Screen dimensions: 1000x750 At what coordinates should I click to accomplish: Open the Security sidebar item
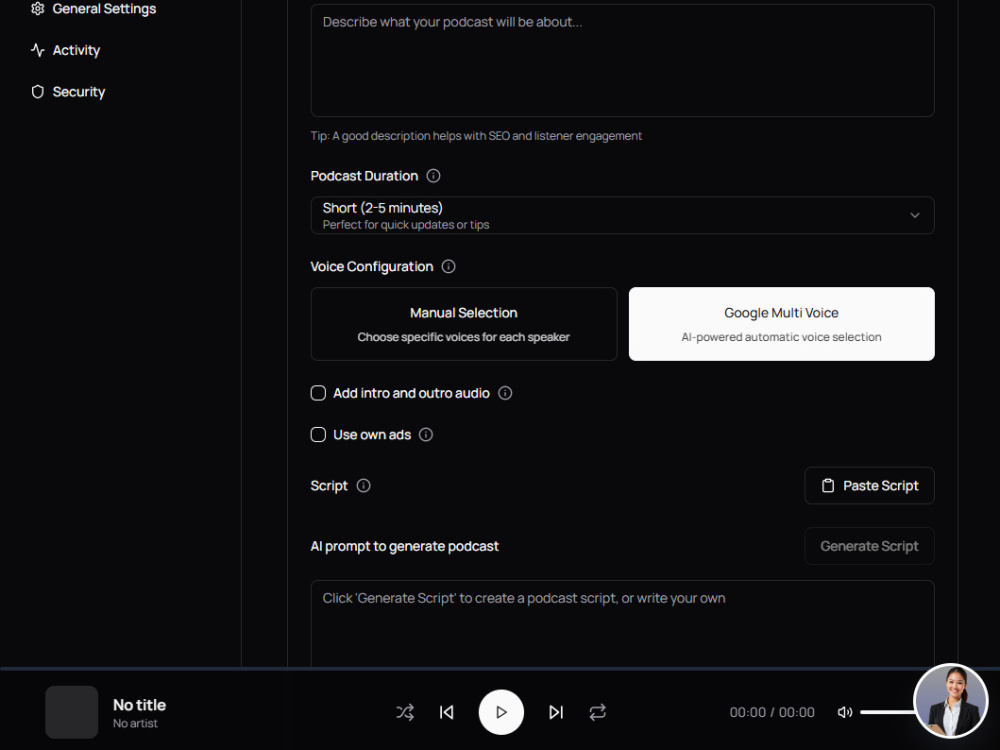(68, 92)
